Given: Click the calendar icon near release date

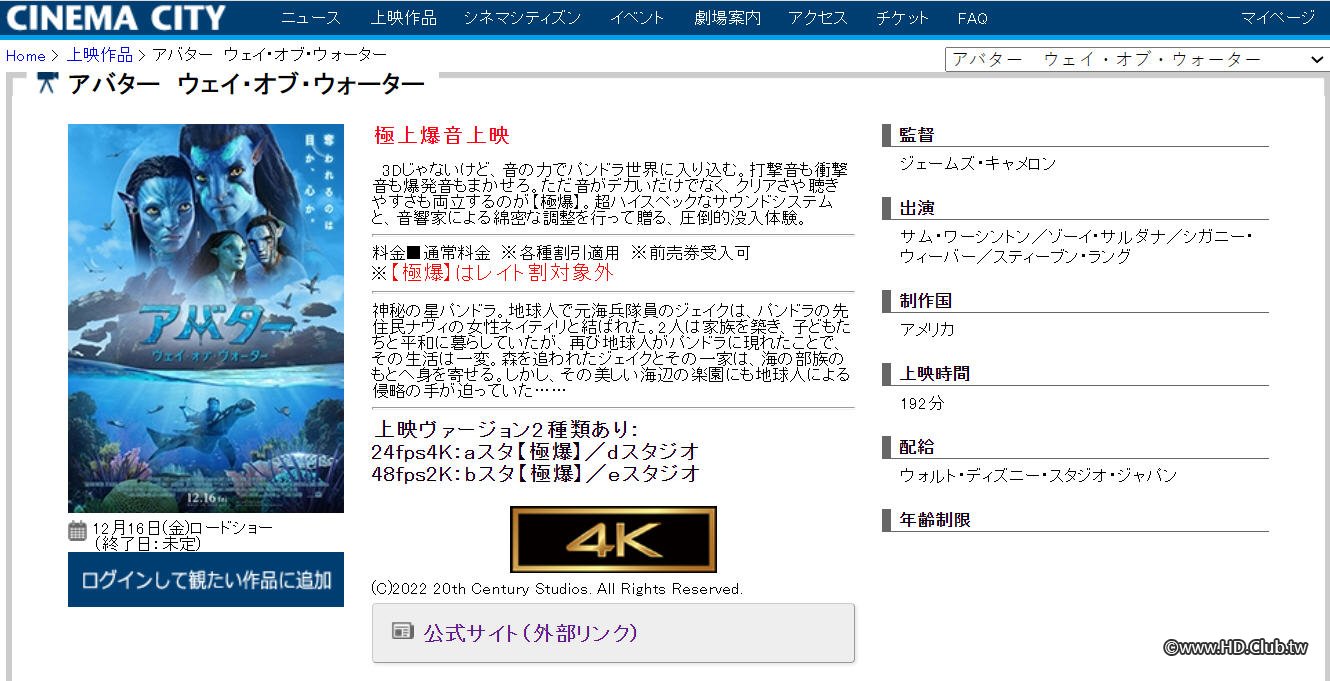Looking at the screenshot, I should (x=77, y=531).
